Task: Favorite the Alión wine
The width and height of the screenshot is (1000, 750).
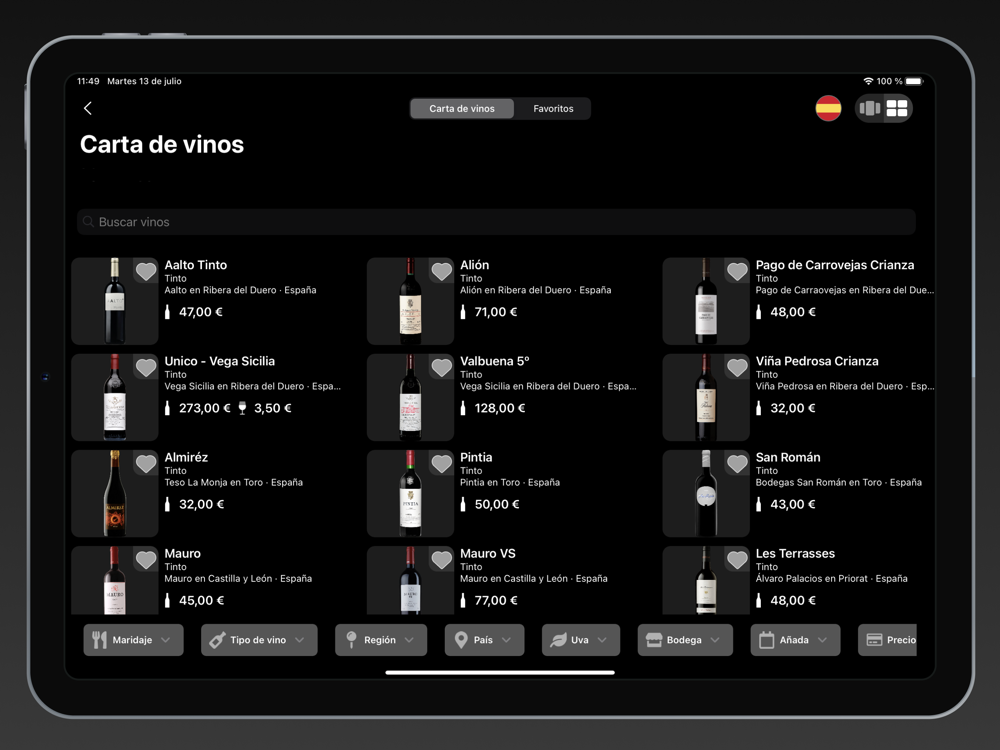Action: click(441, 272)
